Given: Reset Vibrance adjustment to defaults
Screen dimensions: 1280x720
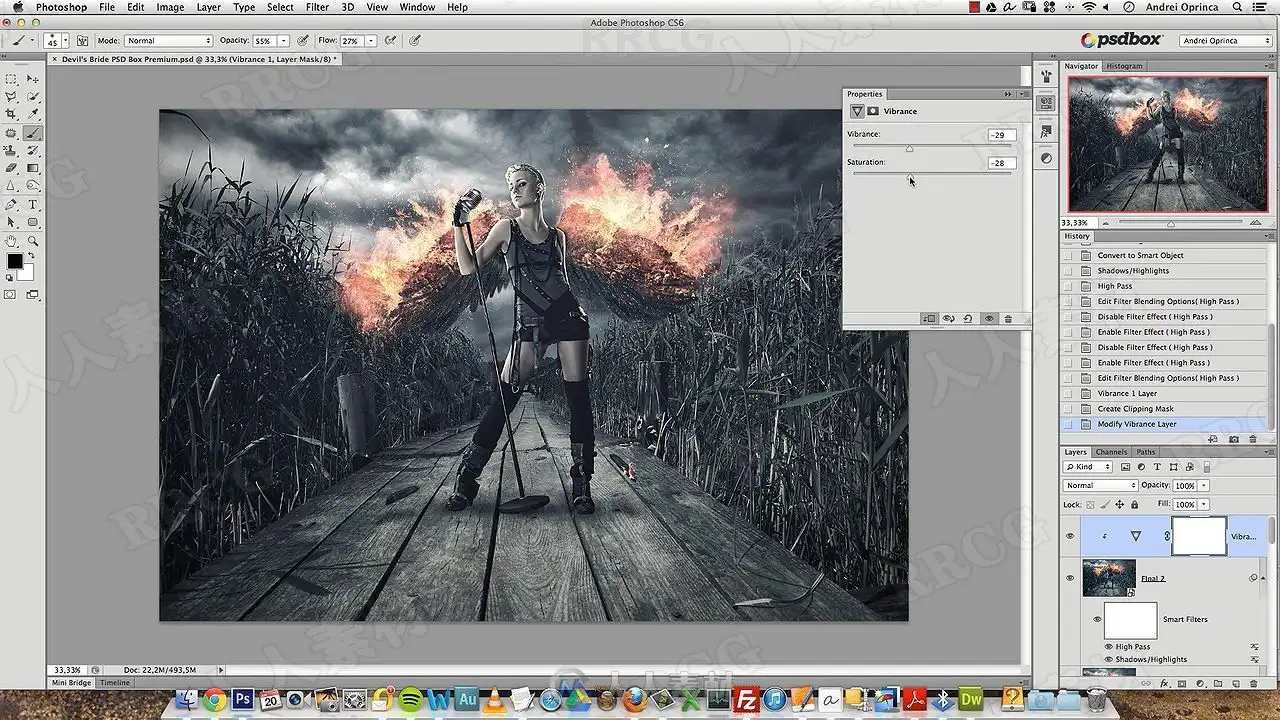Looking at the screenshot, I should [x=968, y=319].
